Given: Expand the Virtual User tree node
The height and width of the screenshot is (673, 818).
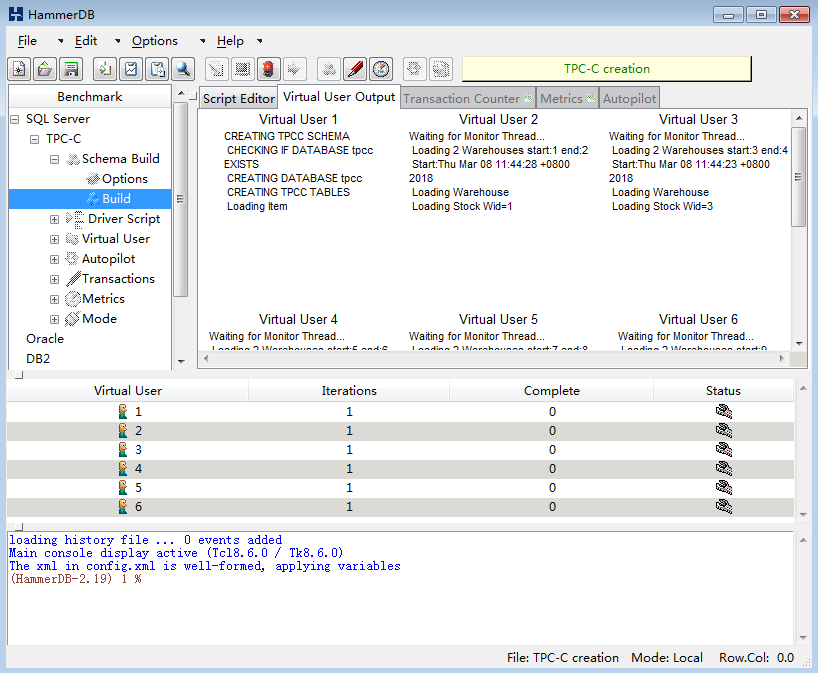Looking at the screenshot, I should point(54,239).
